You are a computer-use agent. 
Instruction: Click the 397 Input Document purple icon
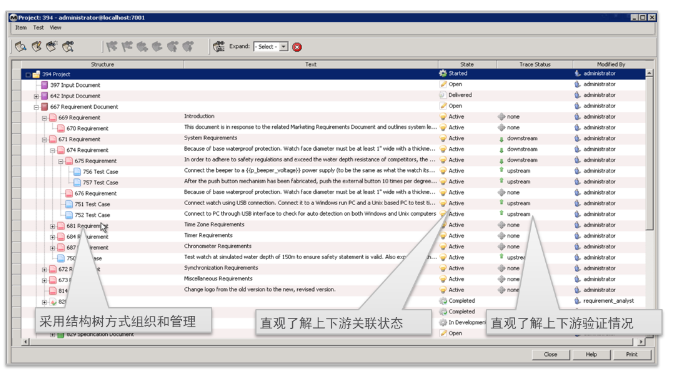(x=44, y=85)
